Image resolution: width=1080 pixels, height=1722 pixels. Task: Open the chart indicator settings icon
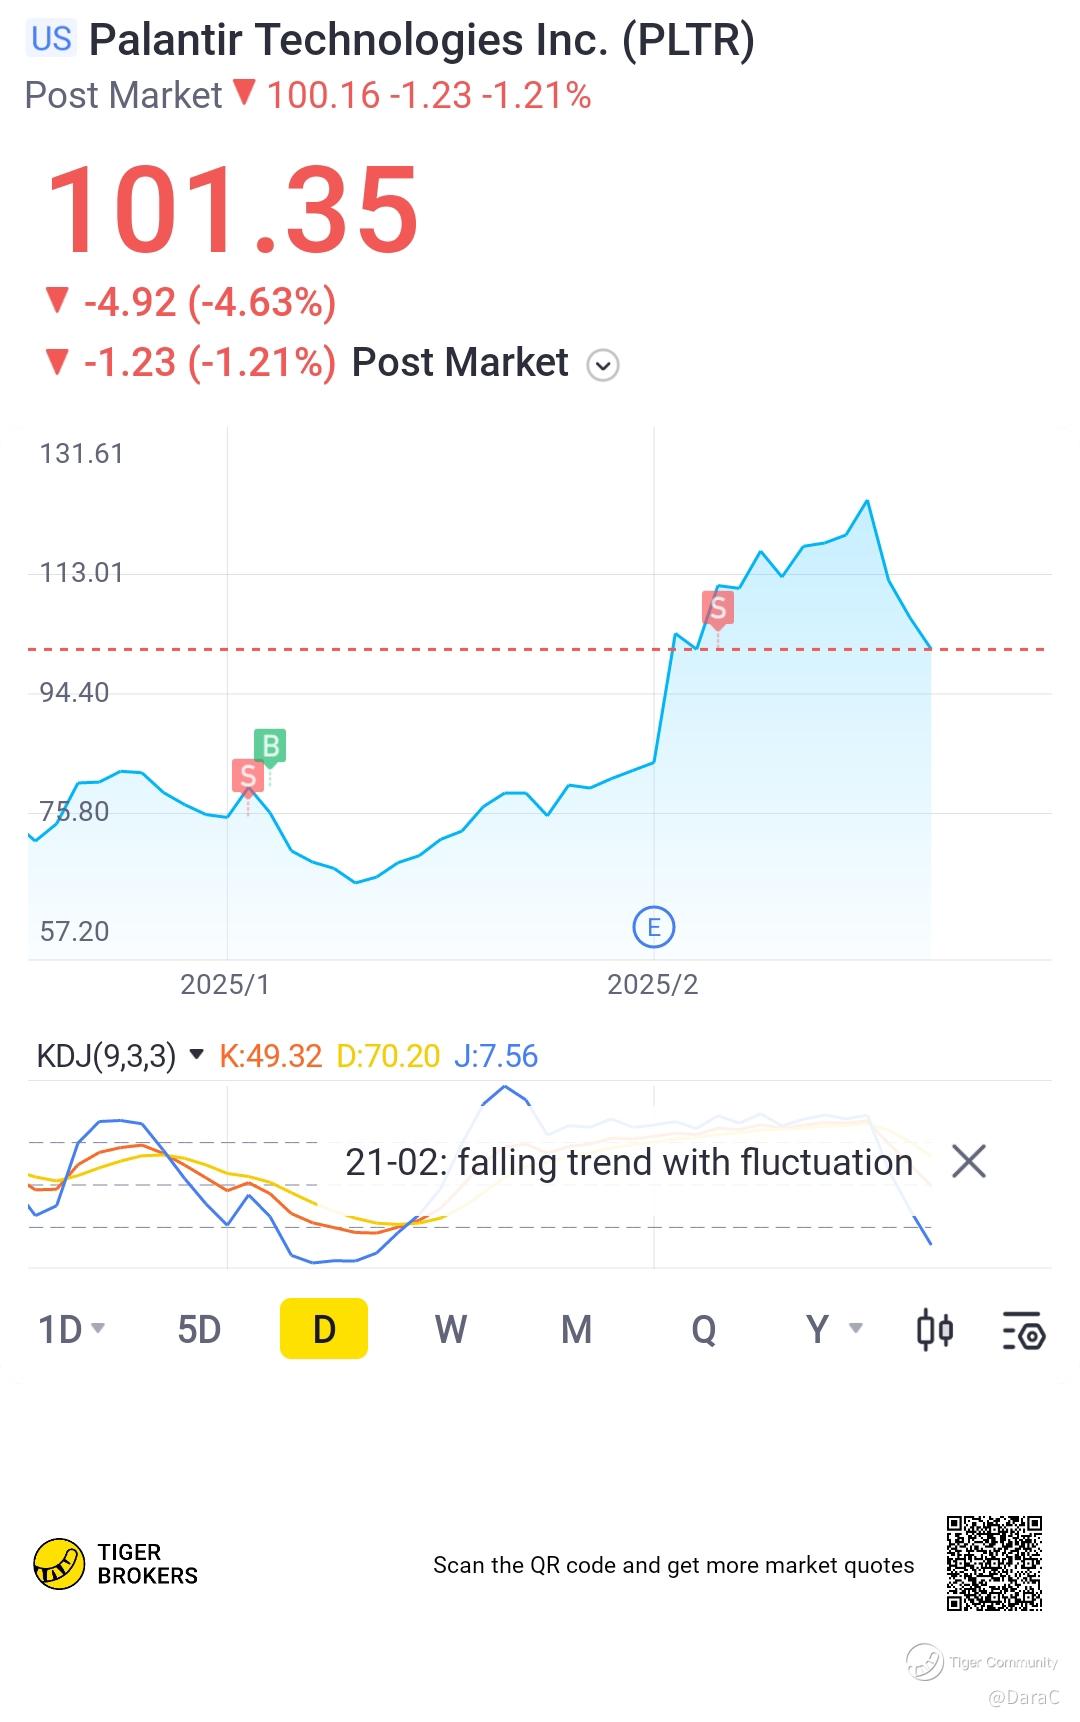tap(1023, 1330)
